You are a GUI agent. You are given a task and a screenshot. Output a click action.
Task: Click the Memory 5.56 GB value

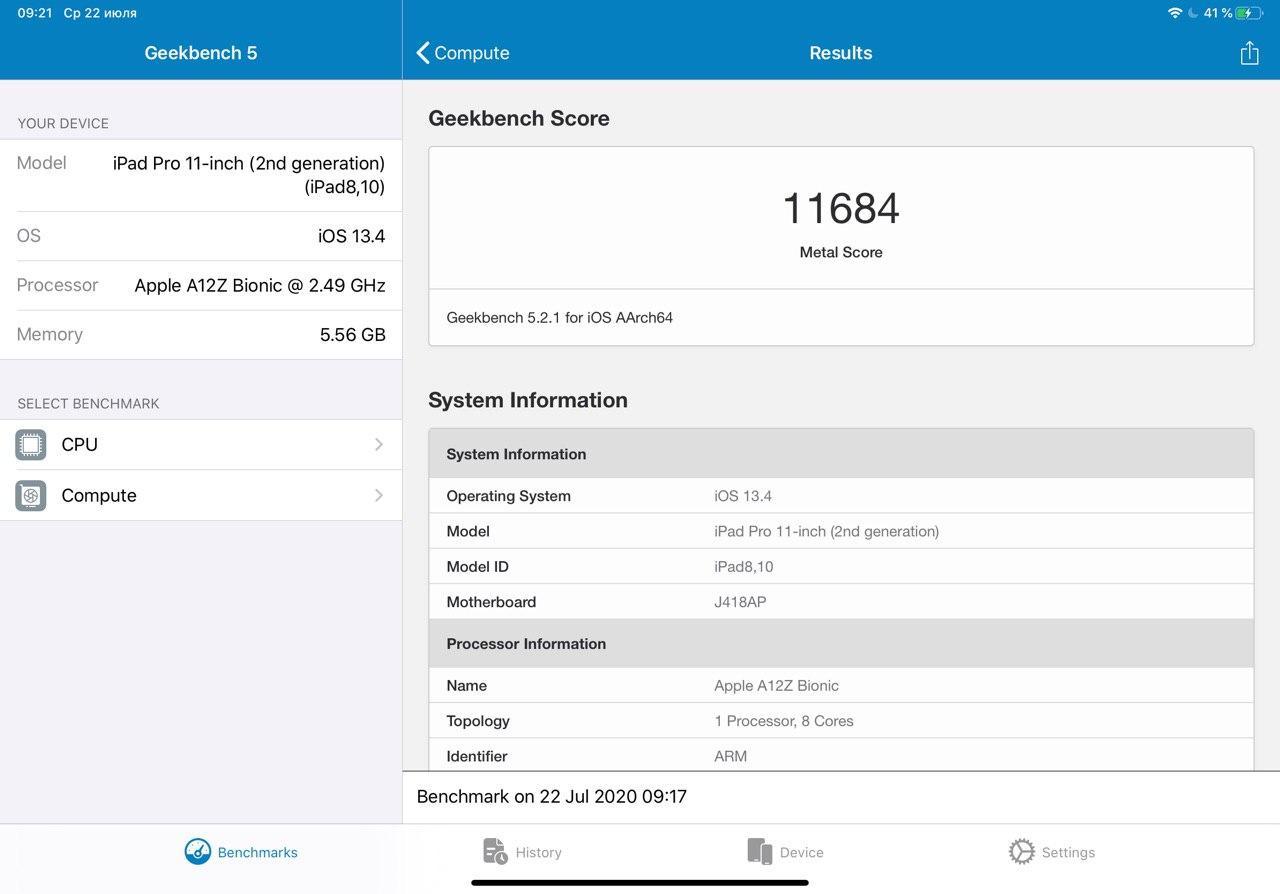pos(353,335)
